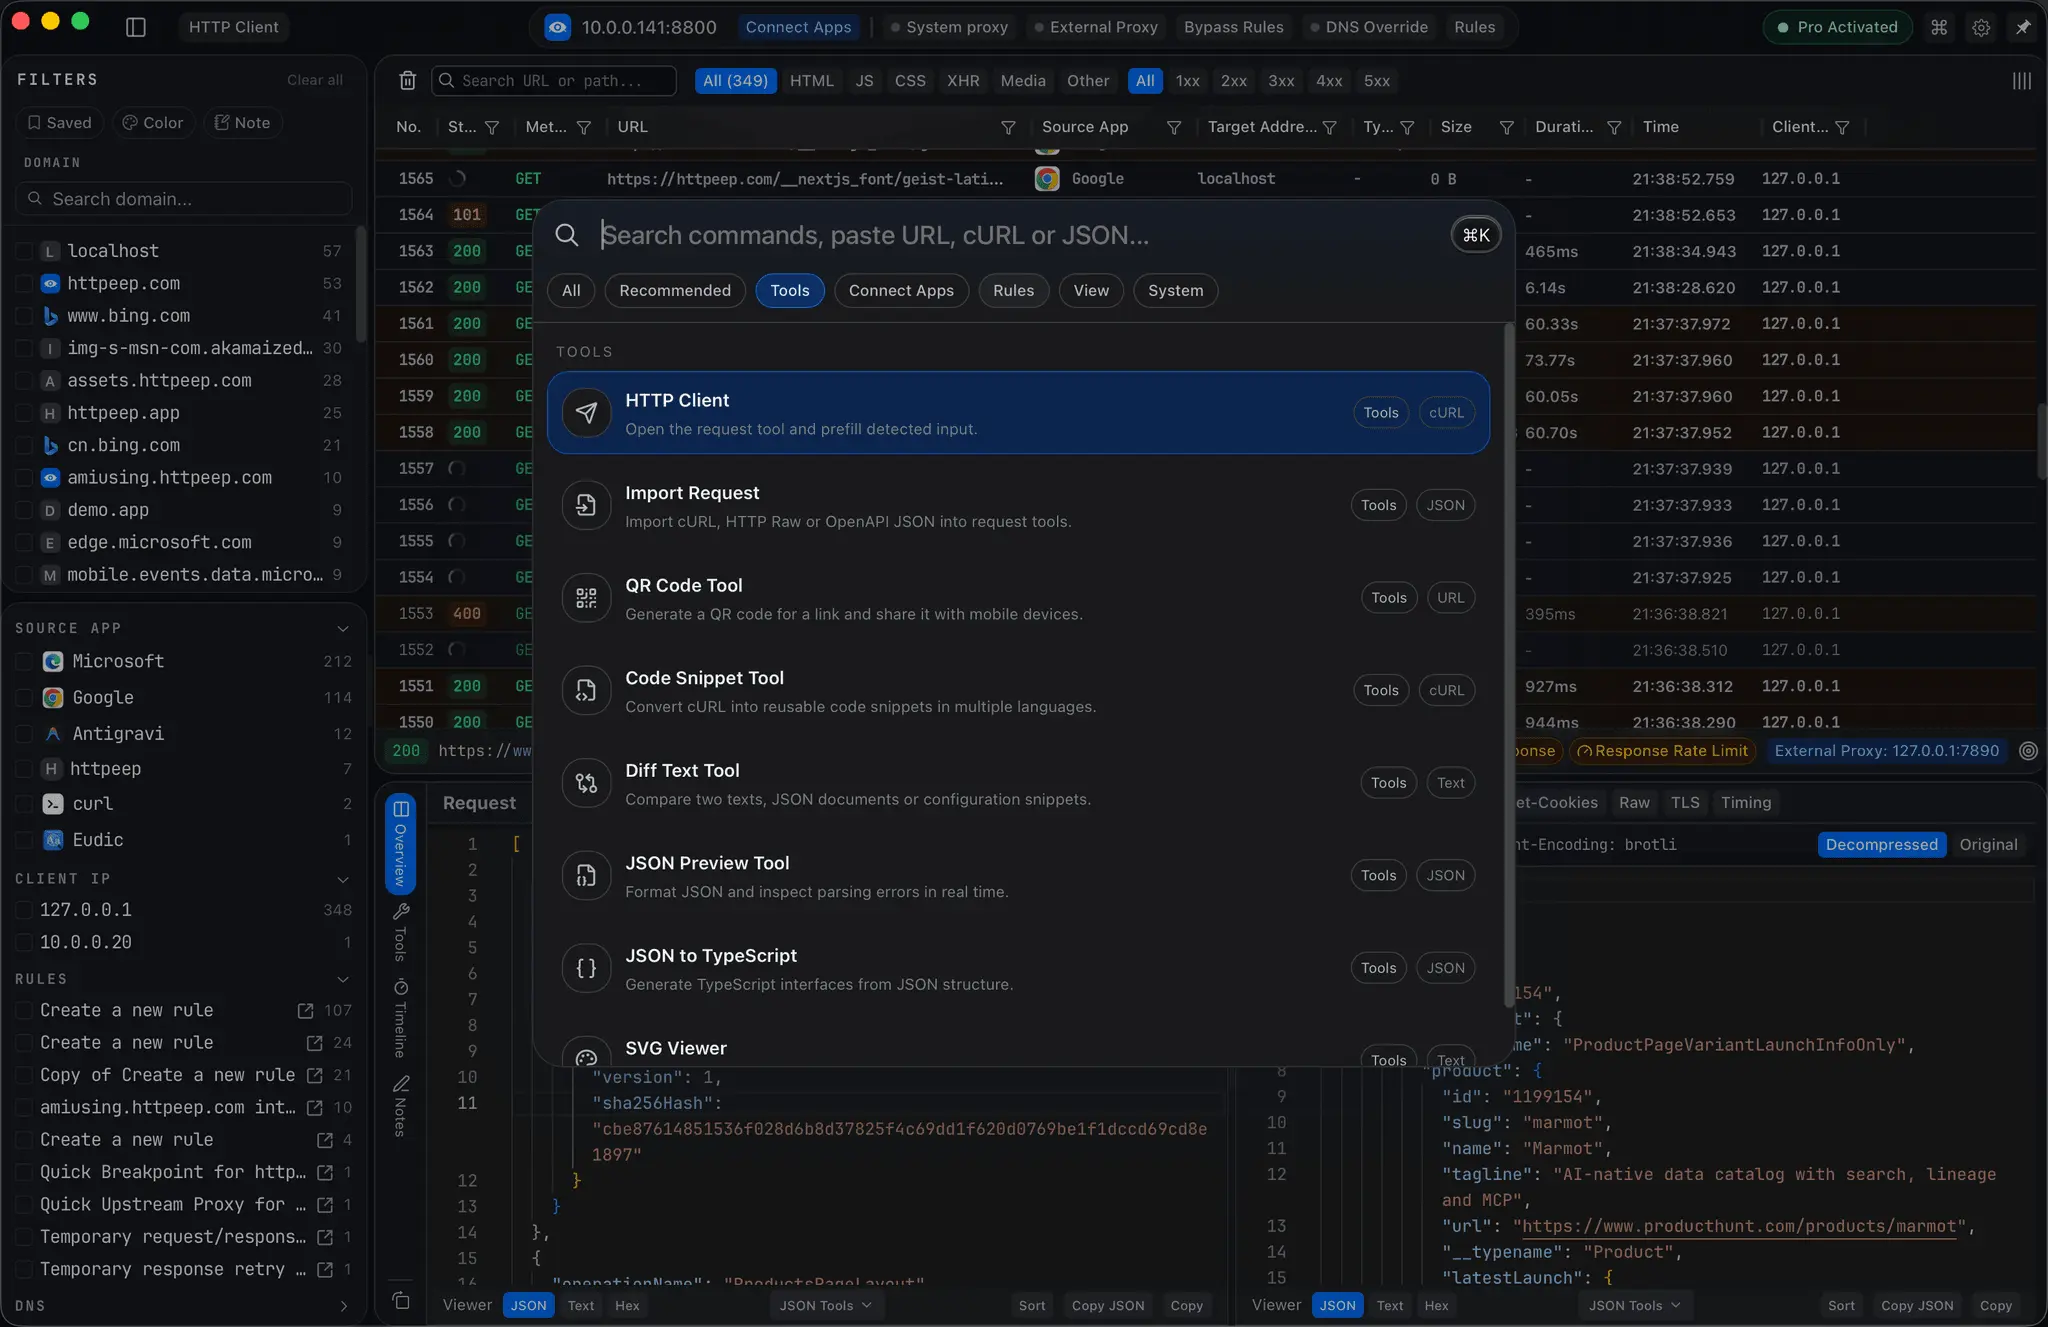The height and width of the screenshot is (1327, 2048).
Task: Filter by 4xx status tab
Action: [x=1328, y=81]
